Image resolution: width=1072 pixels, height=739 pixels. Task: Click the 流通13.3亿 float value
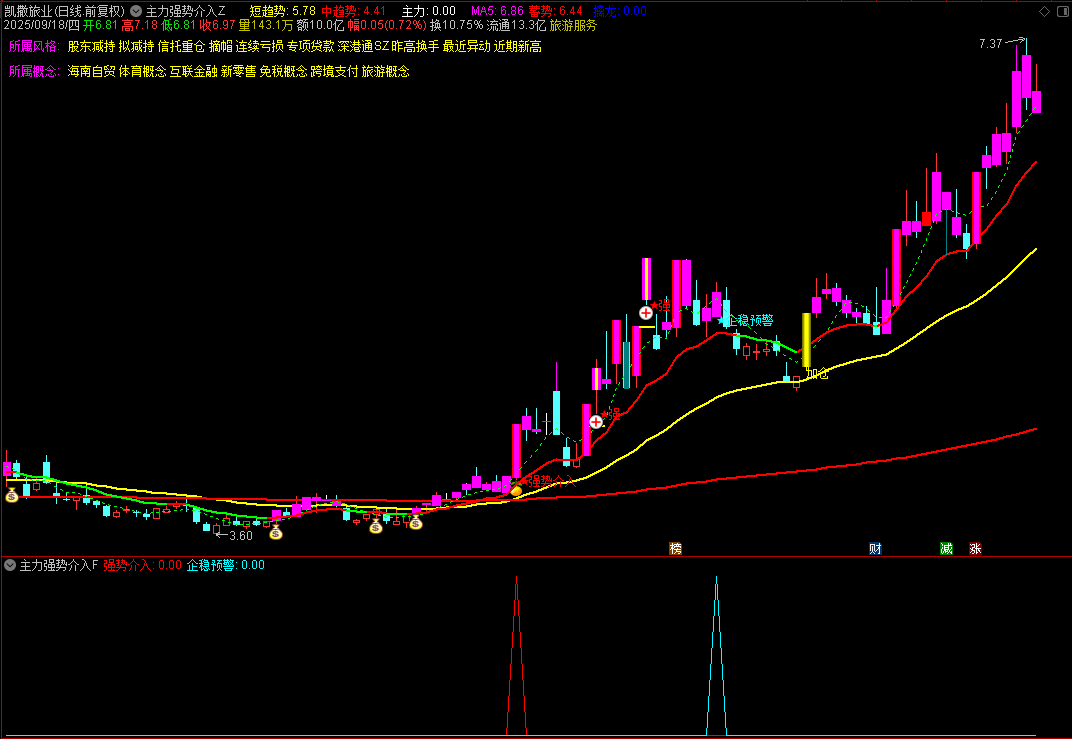516,26
